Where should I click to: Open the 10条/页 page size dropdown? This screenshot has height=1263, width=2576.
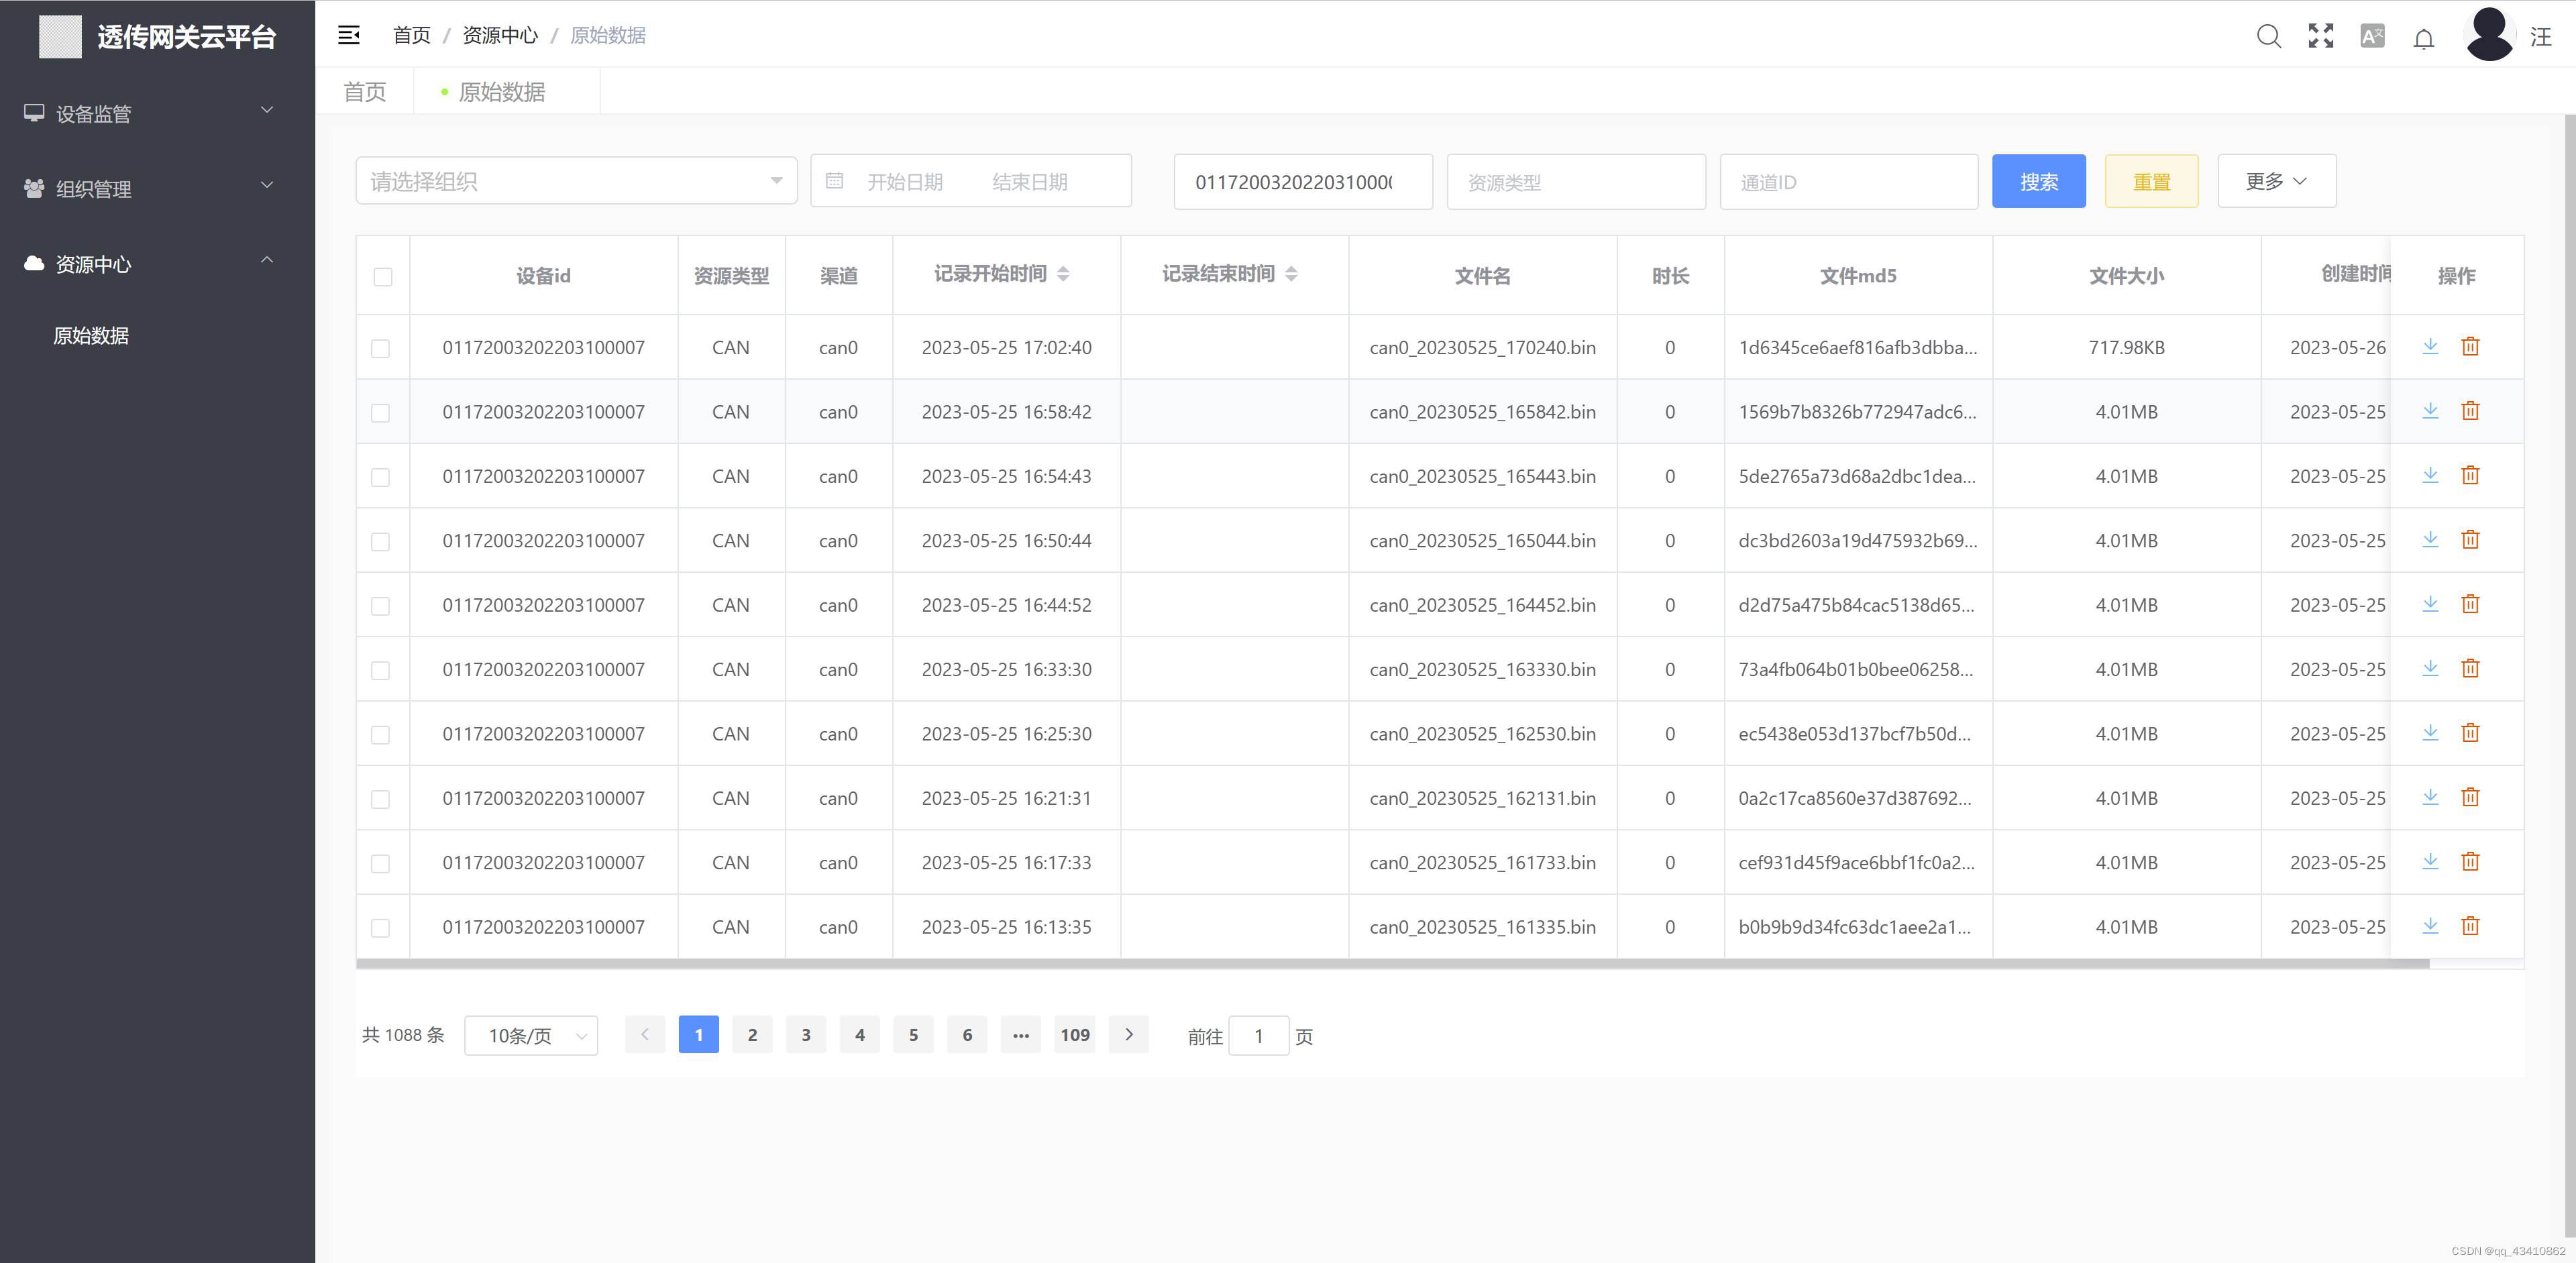(x=531, y=1035)
